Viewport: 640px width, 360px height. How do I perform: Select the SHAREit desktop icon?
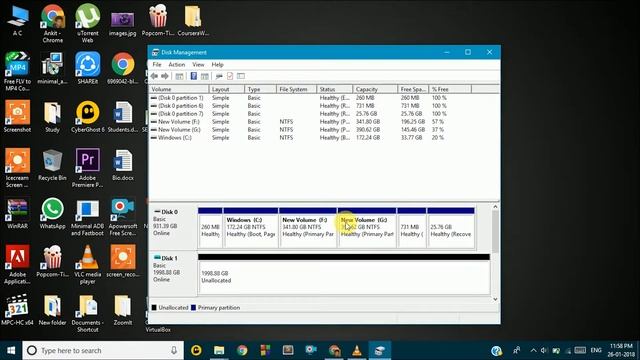[87, 68]
